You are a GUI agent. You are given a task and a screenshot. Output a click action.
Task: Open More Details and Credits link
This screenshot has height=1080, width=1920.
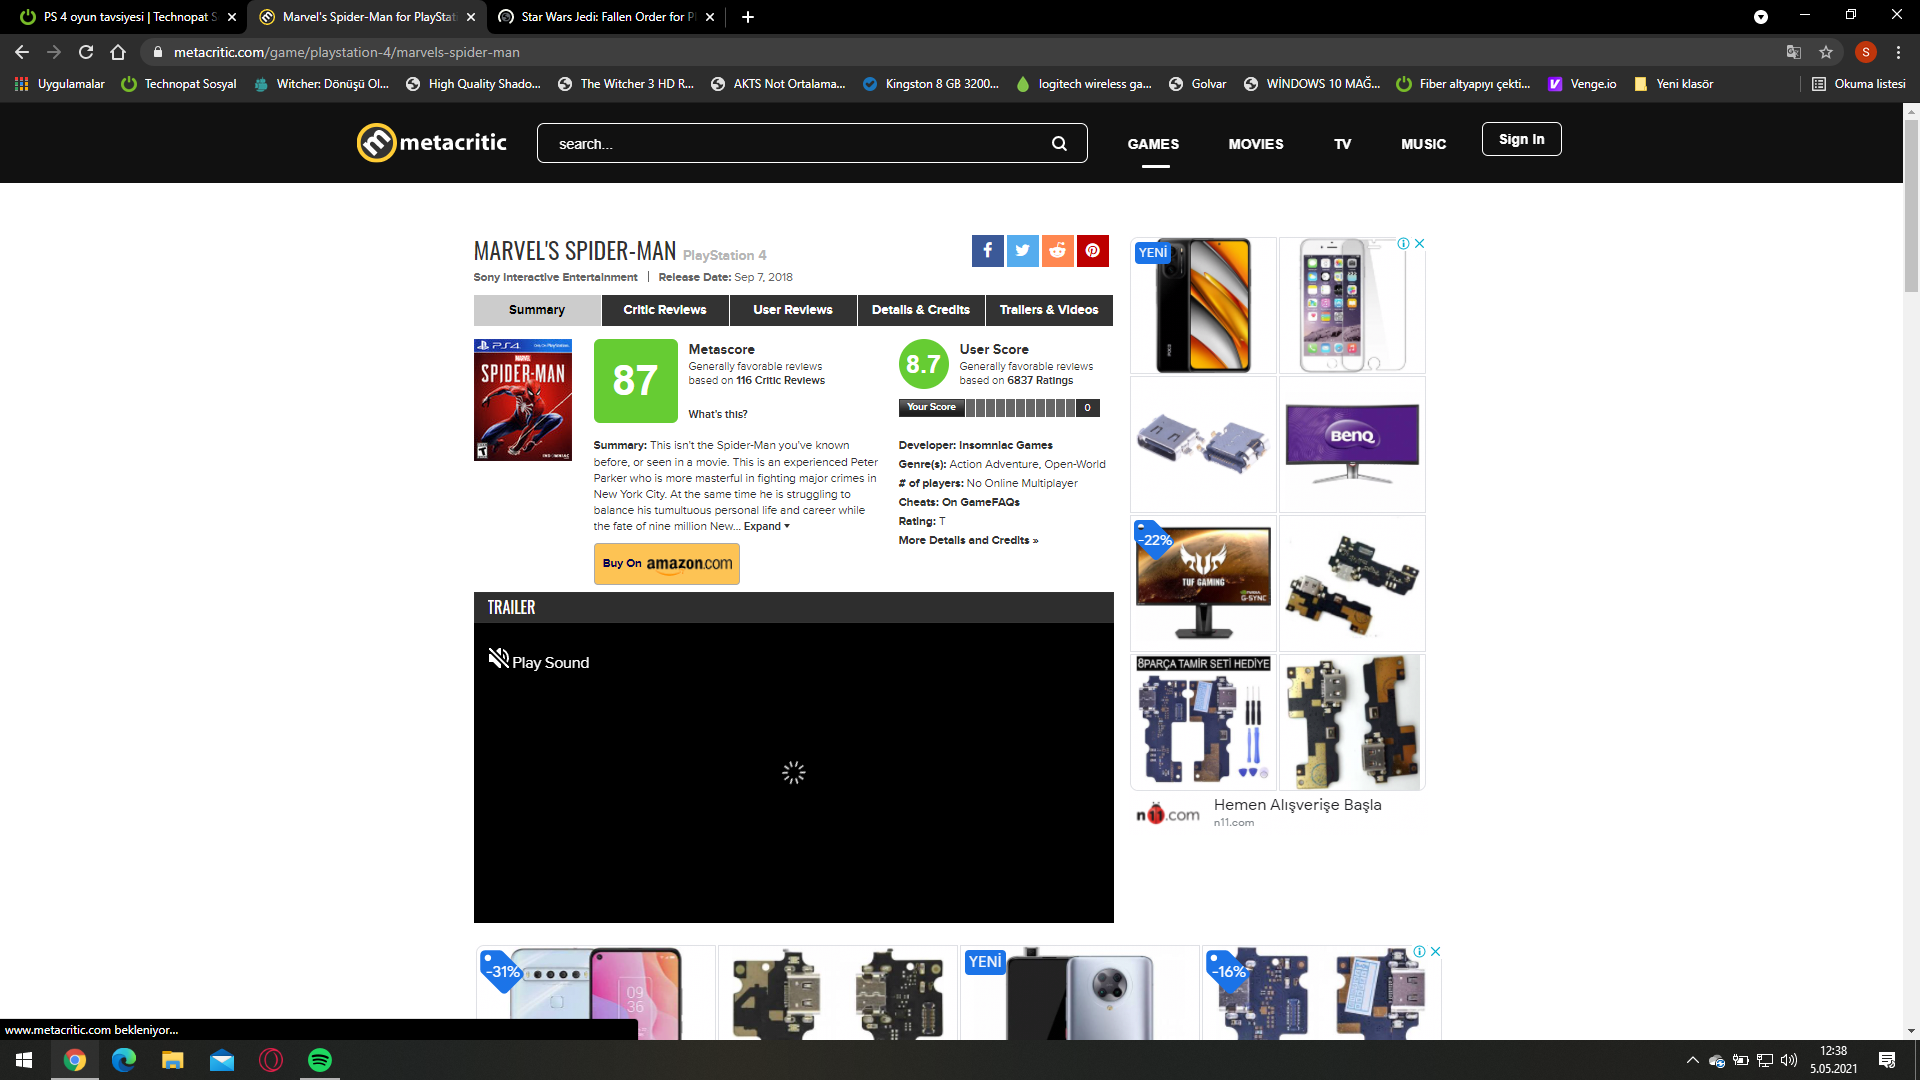(x=968, y=541)
